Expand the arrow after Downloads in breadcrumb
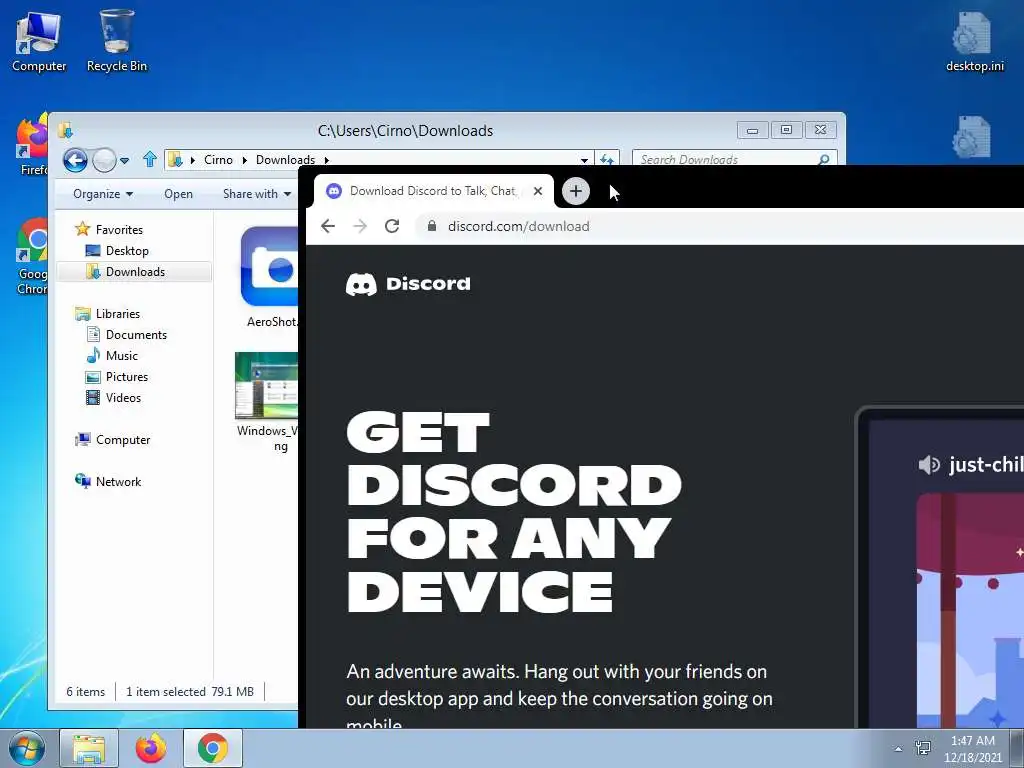1024x768 pixels. pyautogui.click(x=327, y=160)
